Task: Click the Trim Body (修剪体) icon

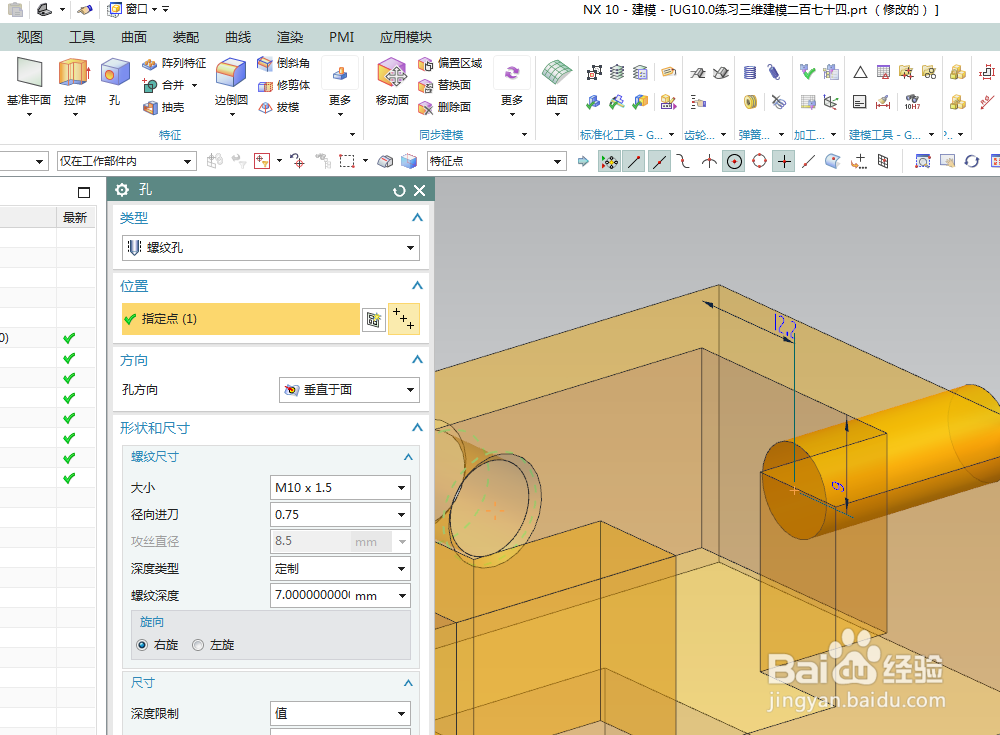Action: tap(265, 85)
